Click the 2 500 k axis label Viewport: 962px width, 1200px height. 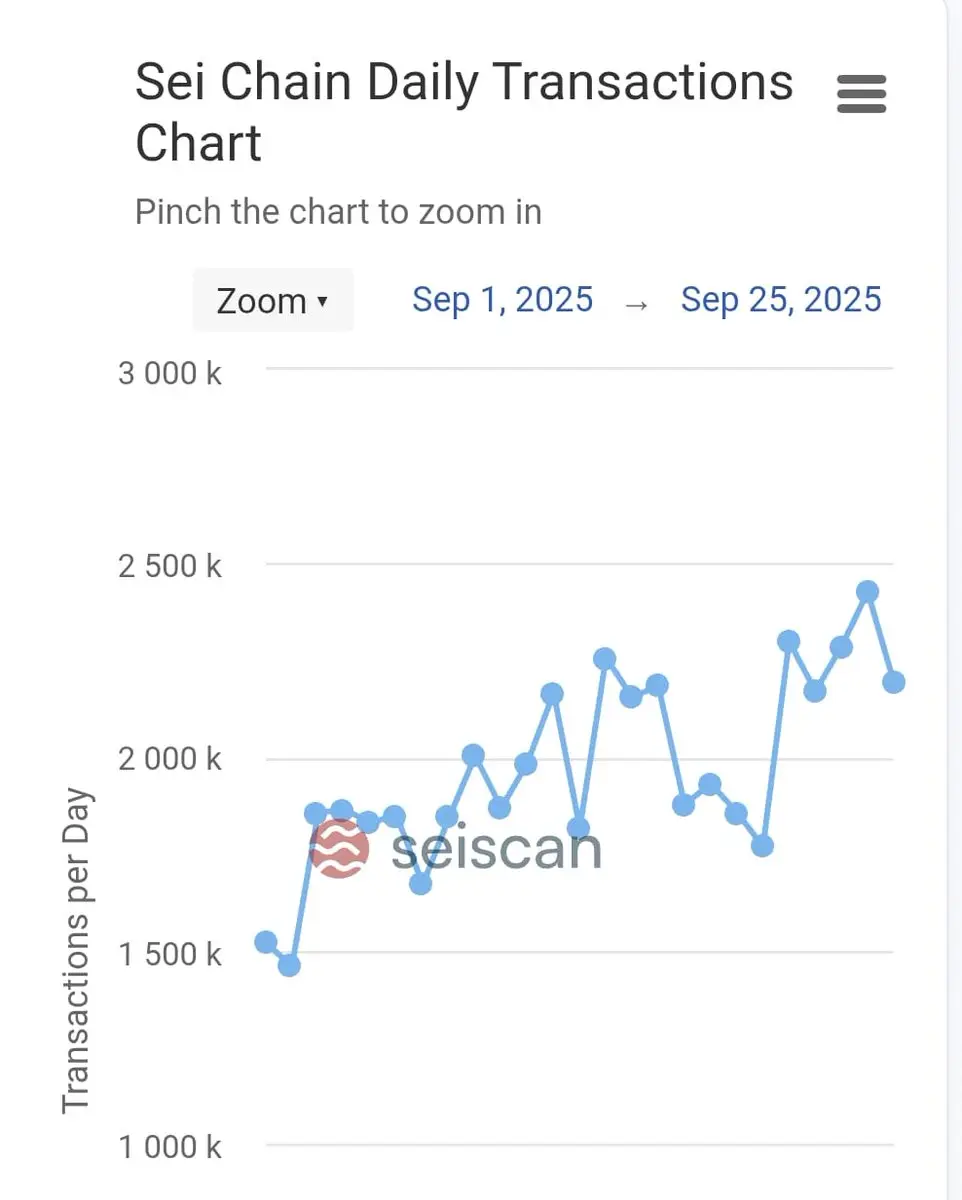pos(170,566)
